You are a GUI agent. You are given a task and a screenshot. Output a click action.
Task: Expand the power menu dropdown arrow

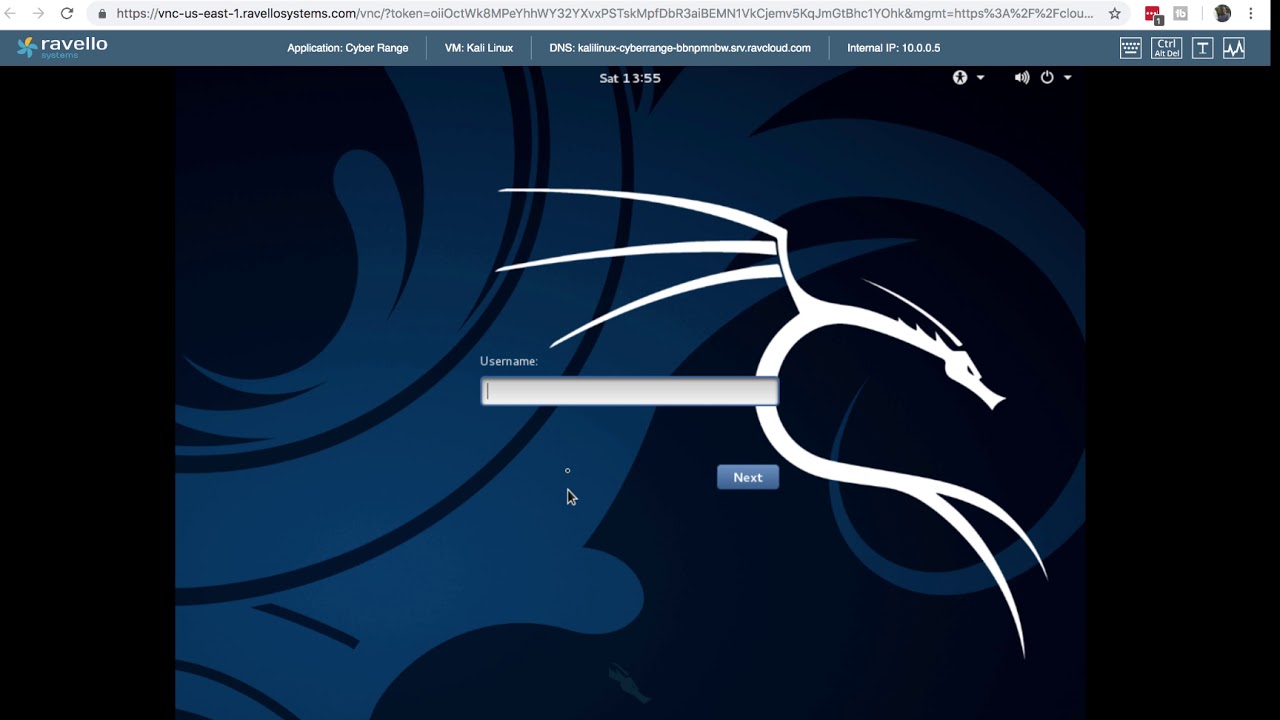click(1067, 77)
